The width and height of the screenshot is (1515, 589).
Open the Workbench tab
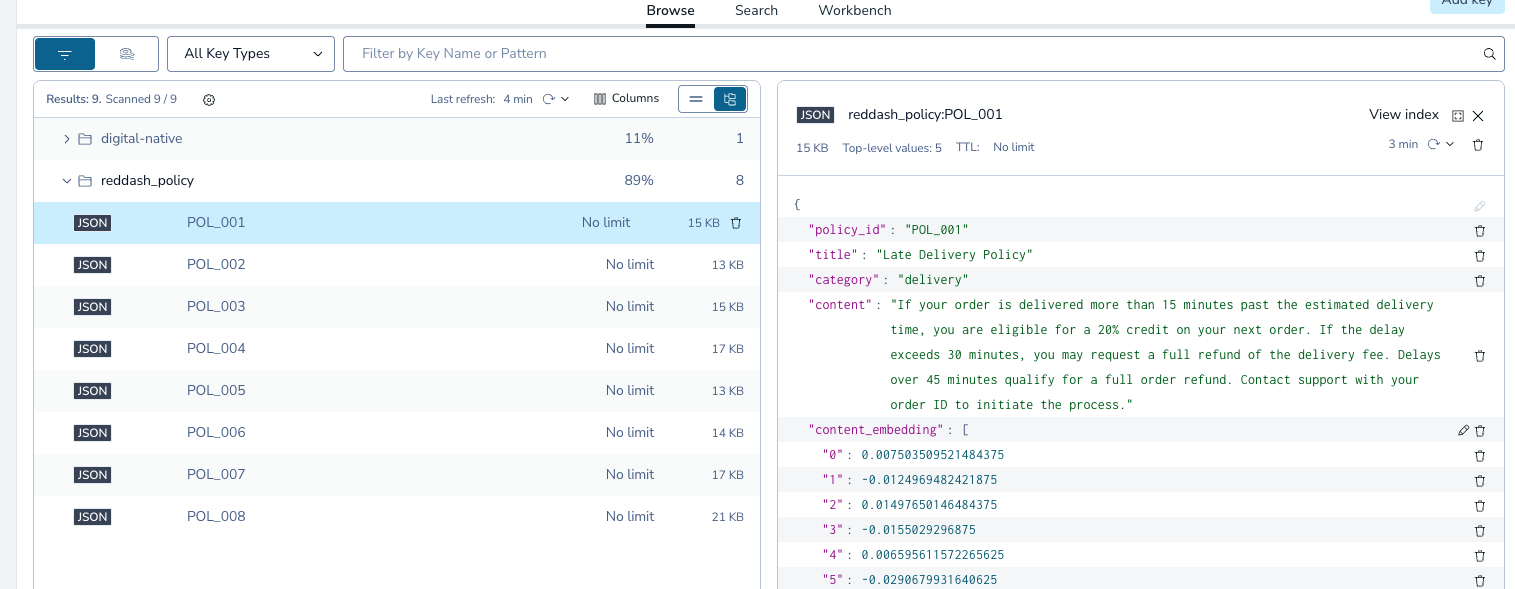[x=855, y=11]
